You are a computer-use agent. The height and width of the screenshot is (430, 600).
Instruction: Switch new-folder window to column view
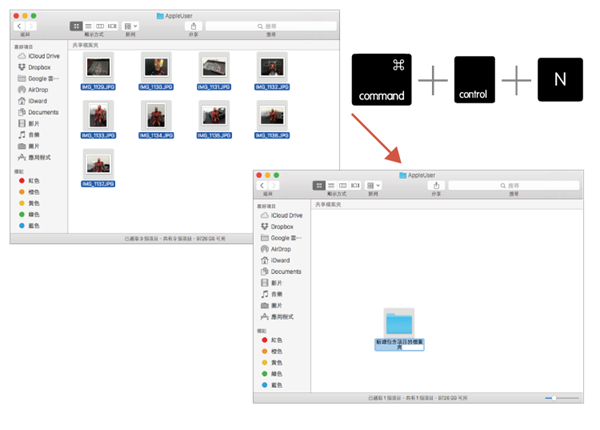[x=343, y=186]
